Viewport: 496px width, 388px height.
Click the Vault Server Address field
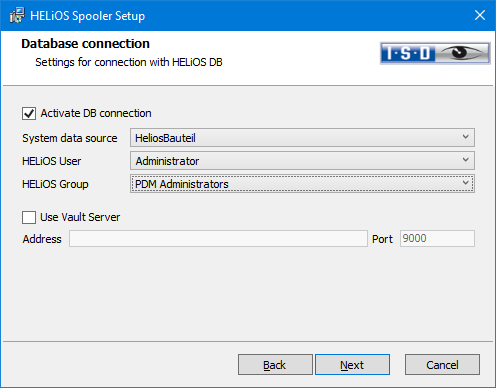tap(218, 239)
